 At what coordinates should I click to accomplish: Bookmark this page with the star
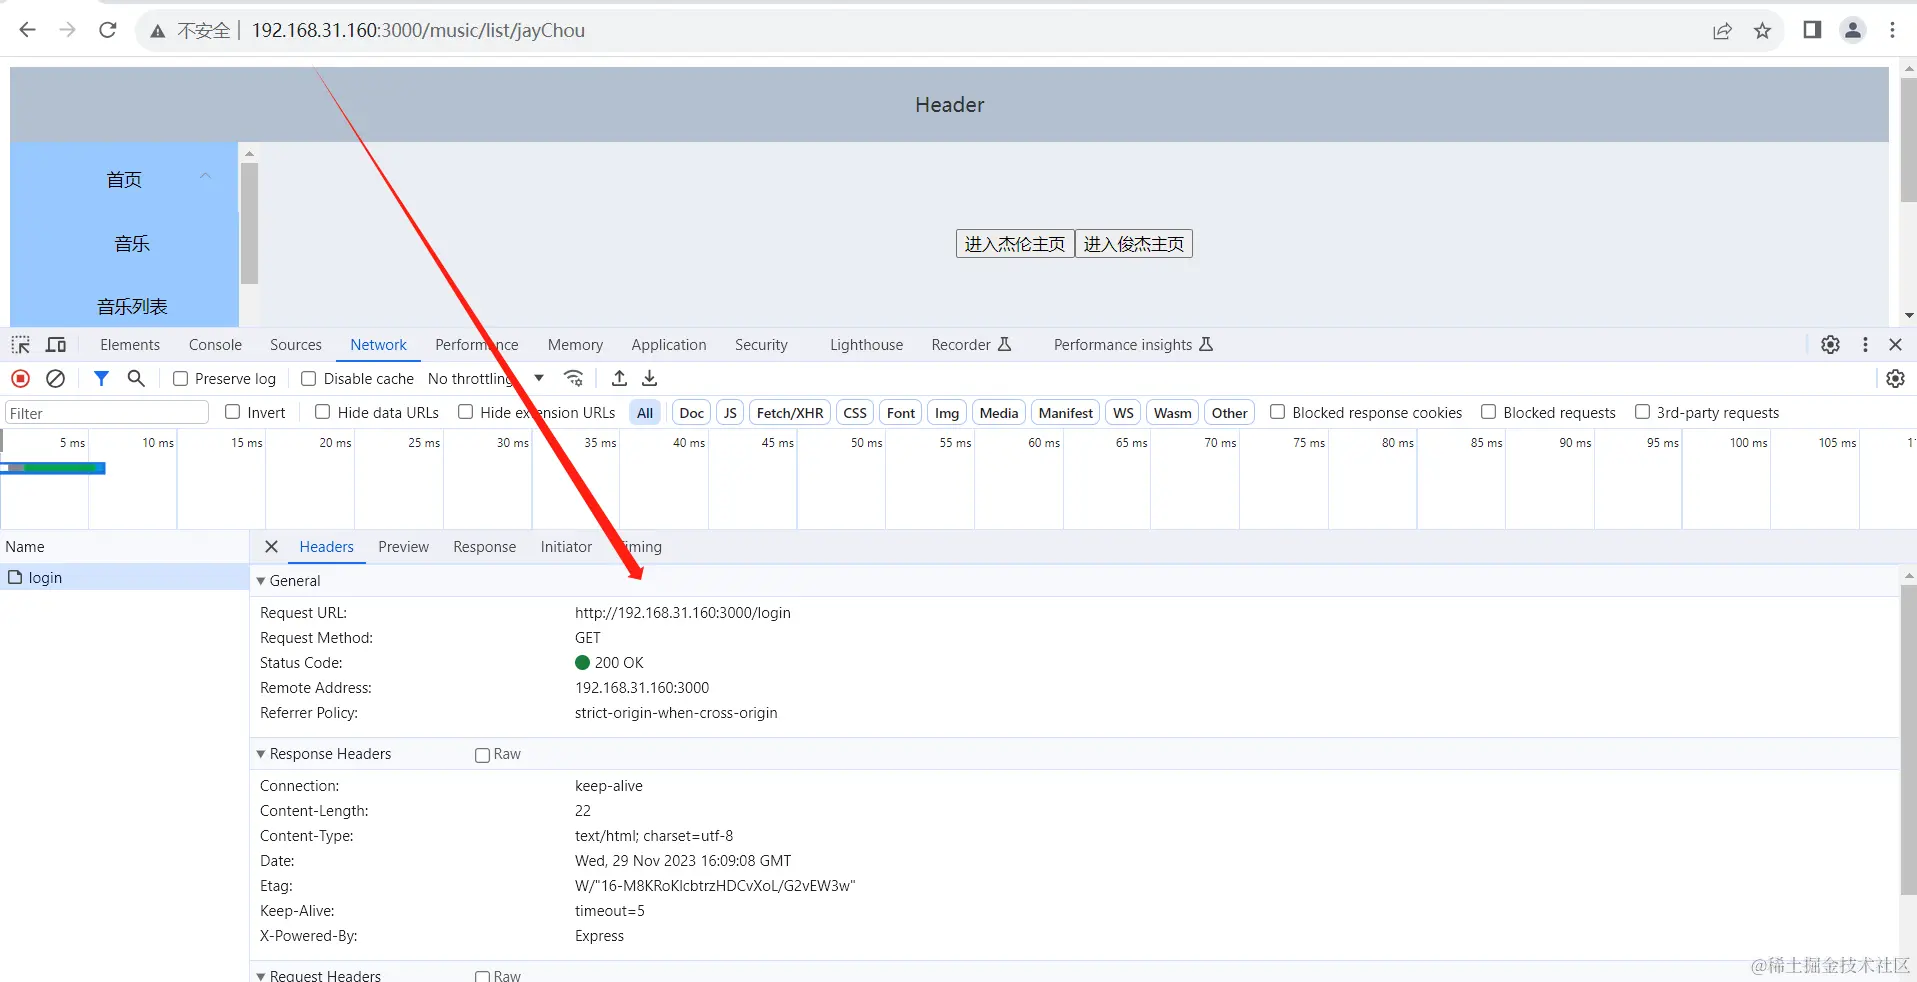[x=1763, y=31]
